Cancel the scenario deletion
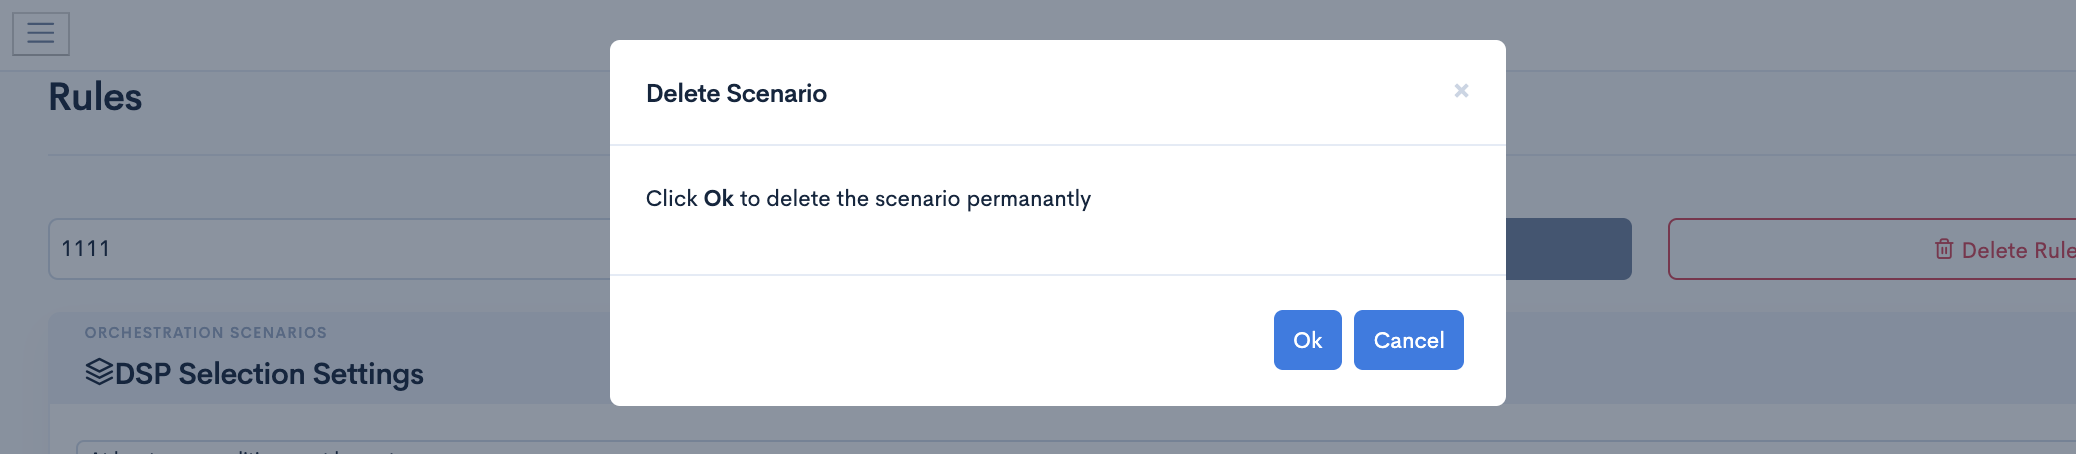The image size is (2076, 454). (1408, 340)
